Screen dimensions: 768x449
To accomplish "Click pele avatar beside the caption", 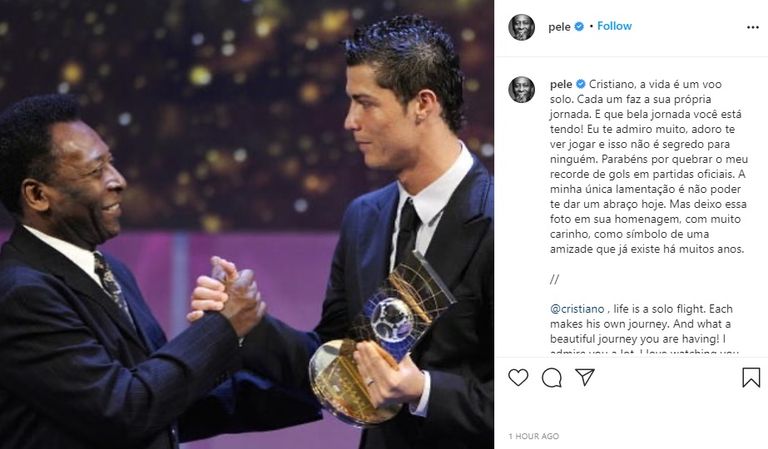I will tap(521, 89).
